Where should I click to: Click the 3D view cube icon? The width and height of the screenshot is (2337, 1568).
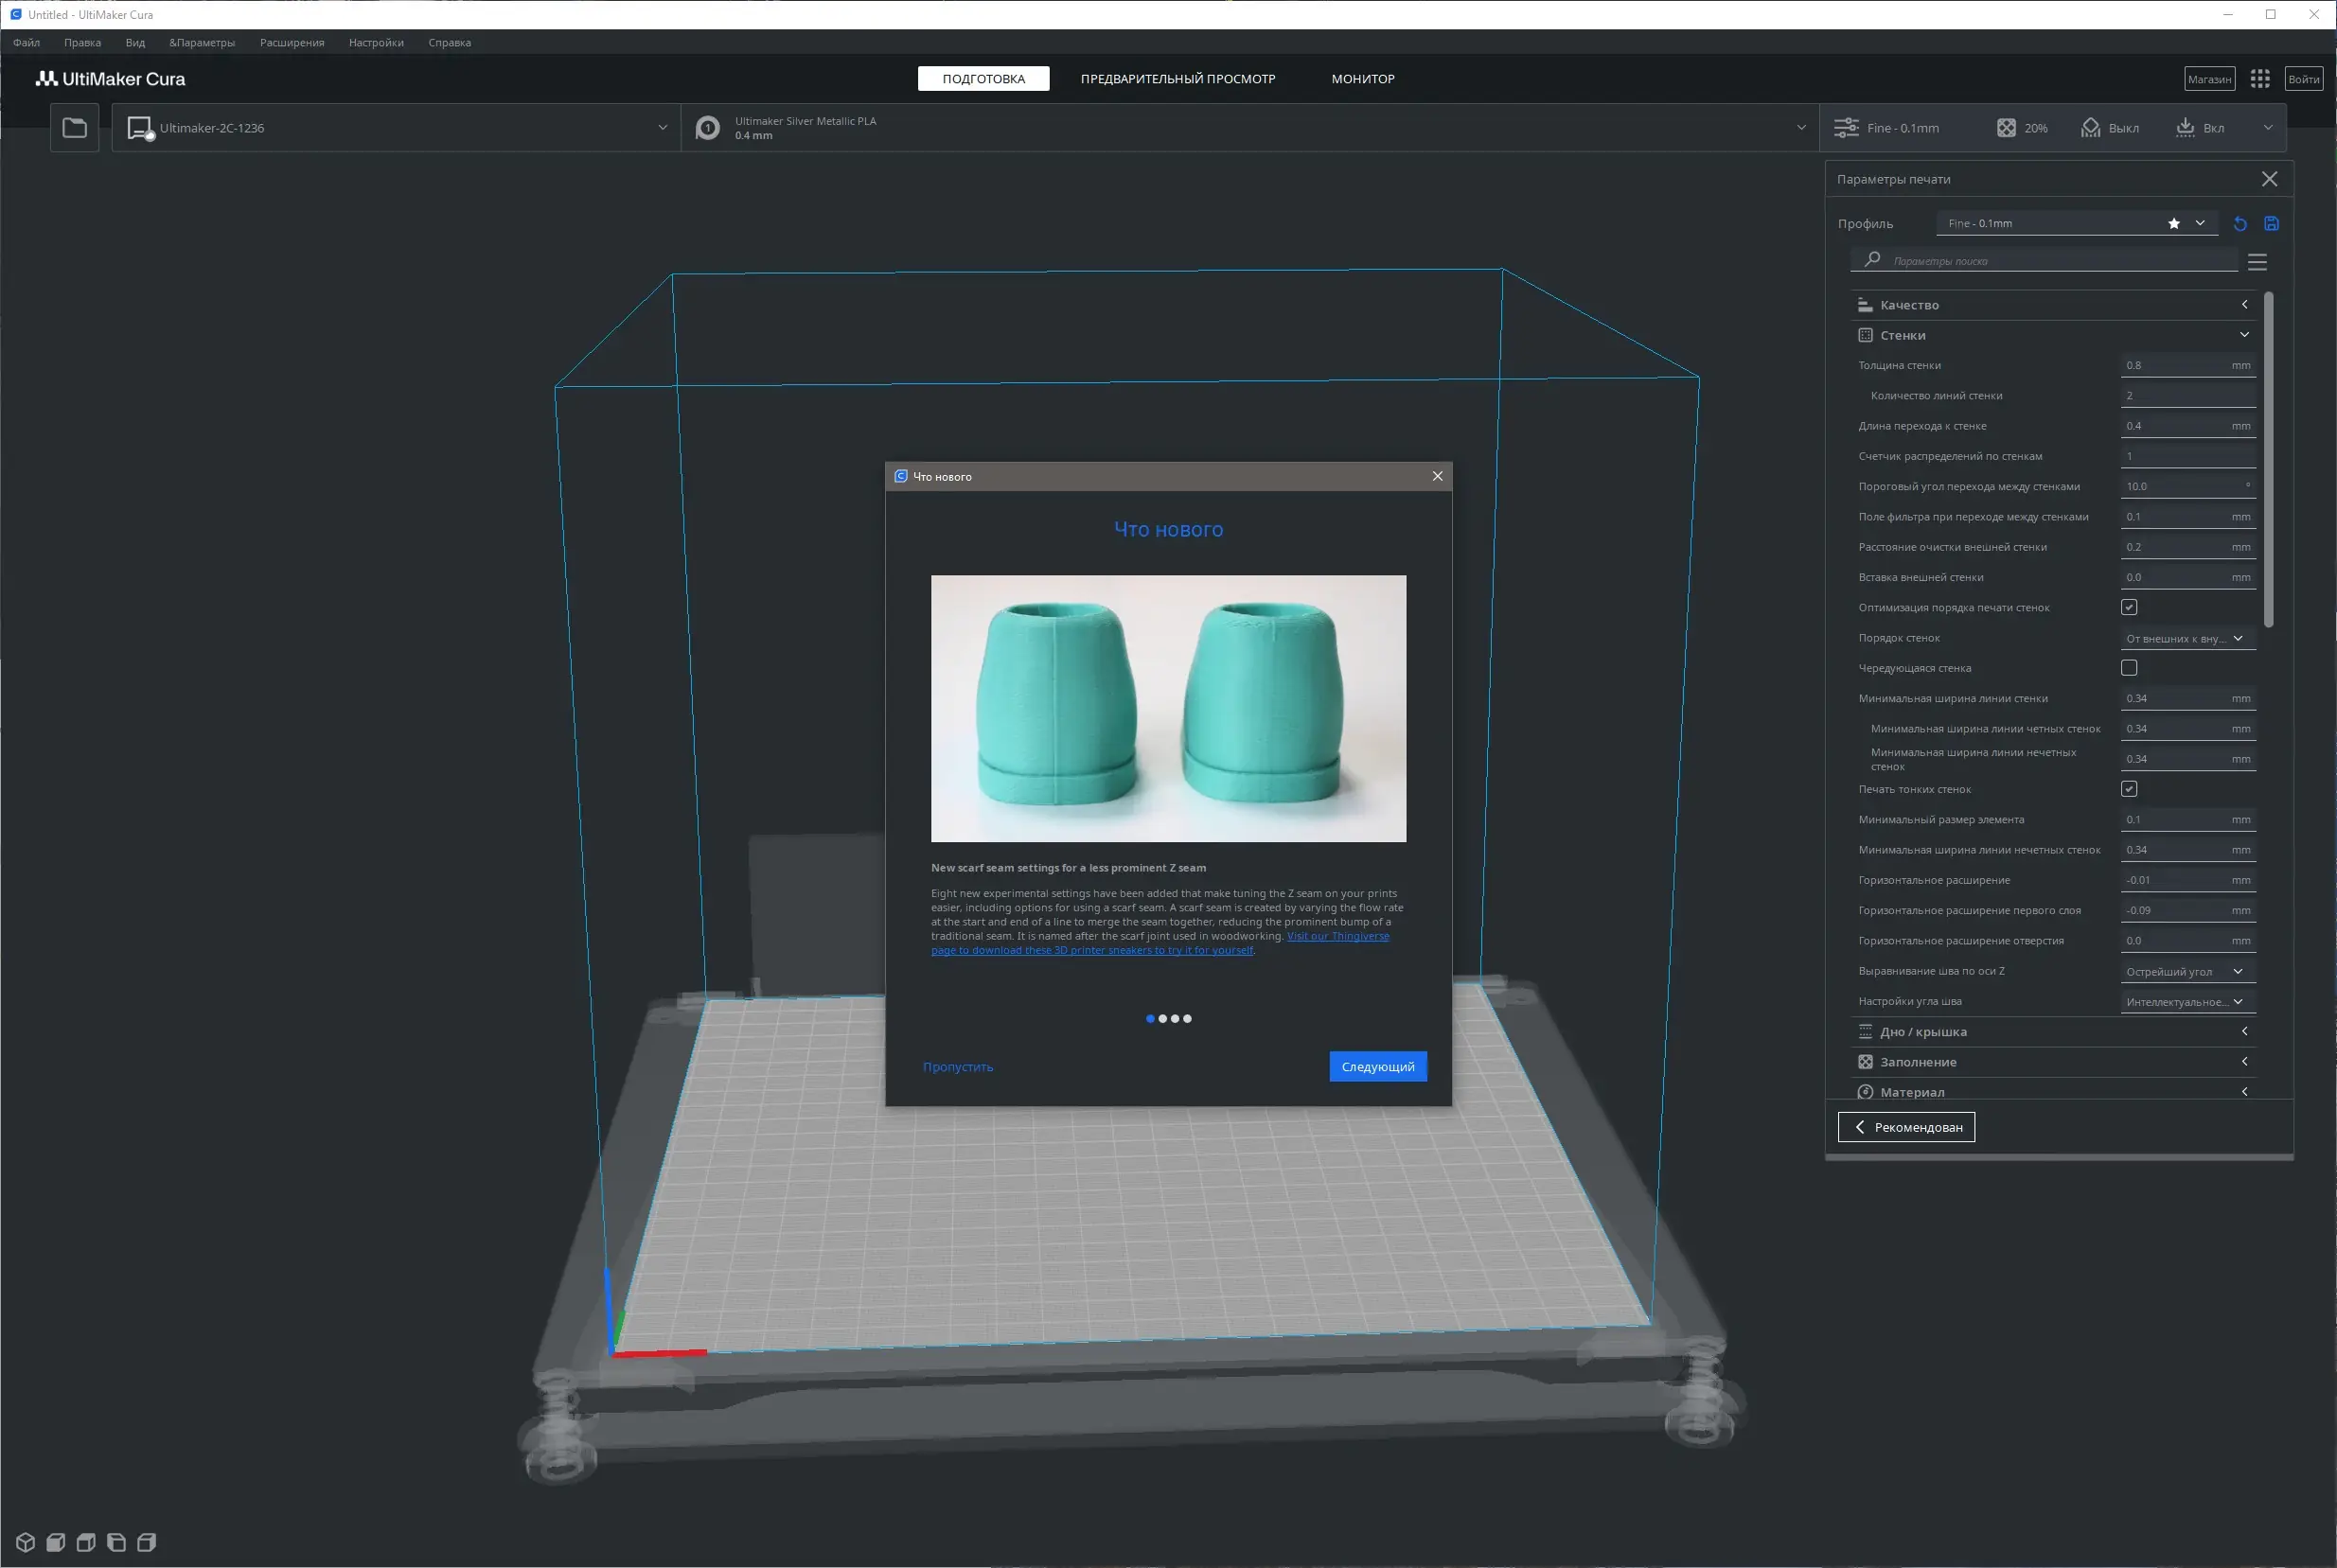pos(26,1542)
